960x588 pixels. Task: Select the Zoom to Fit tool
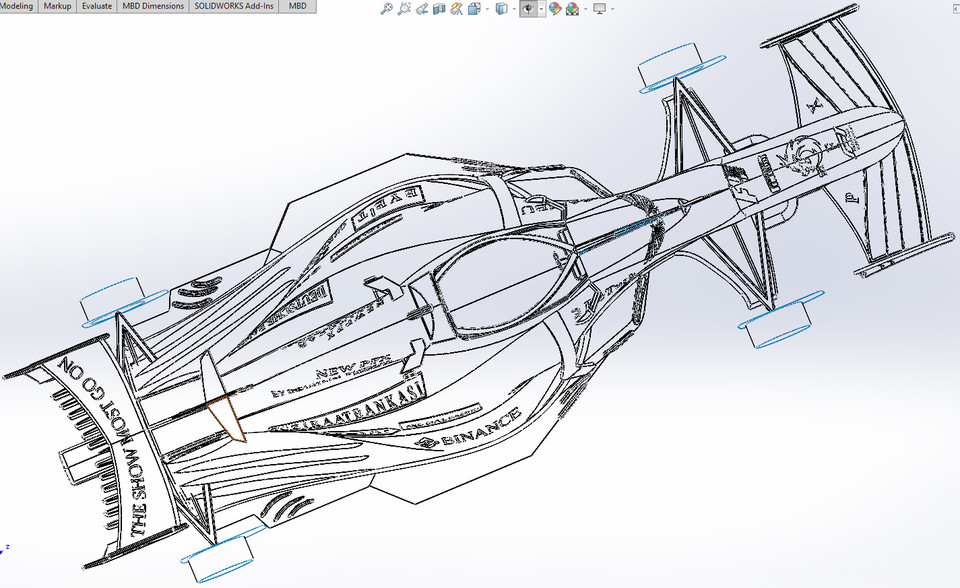click(x=386, y=8)
